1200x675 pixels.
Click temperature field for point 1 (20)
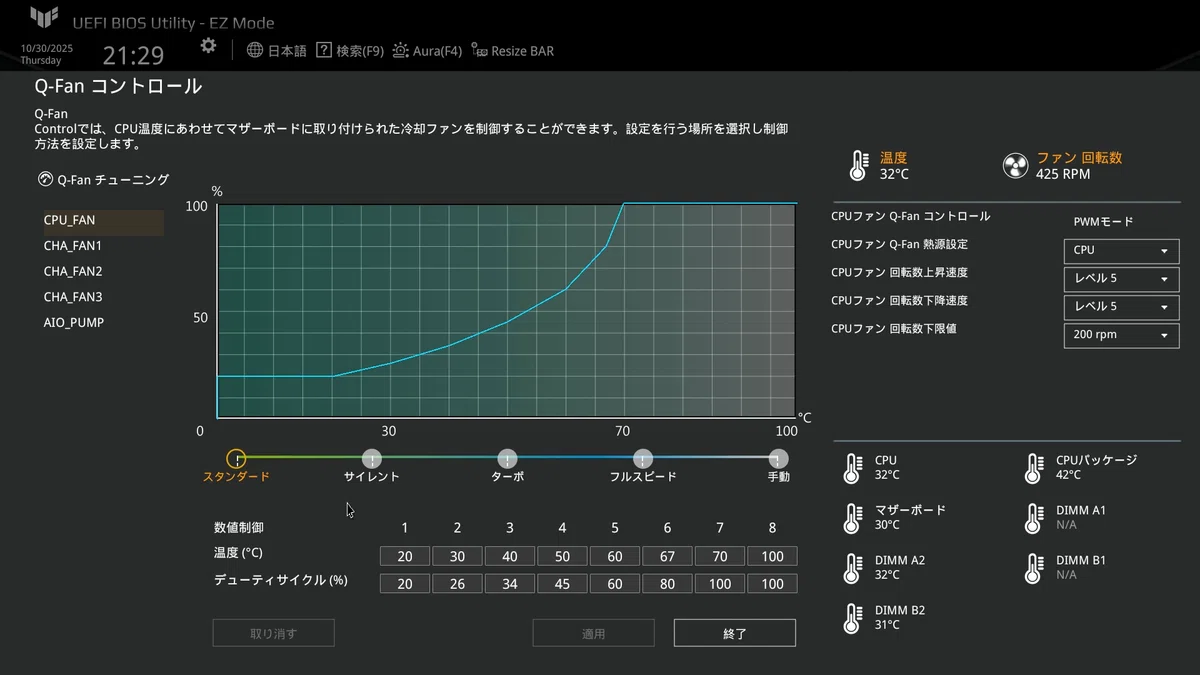(x=405, y=557)
